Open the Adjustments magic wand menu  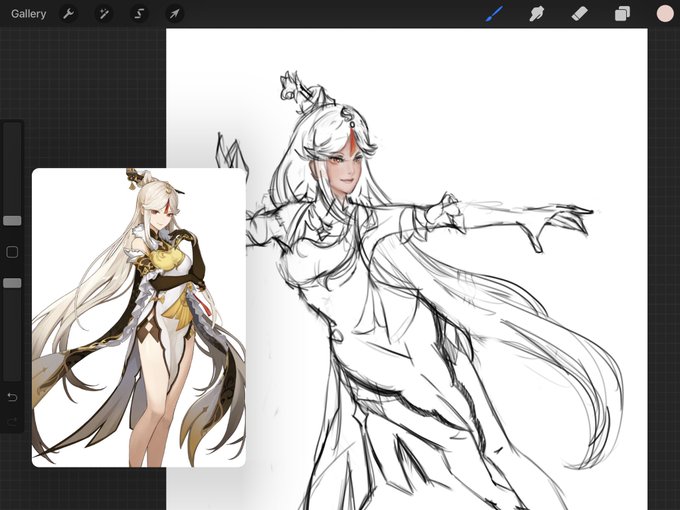[104, 14]
